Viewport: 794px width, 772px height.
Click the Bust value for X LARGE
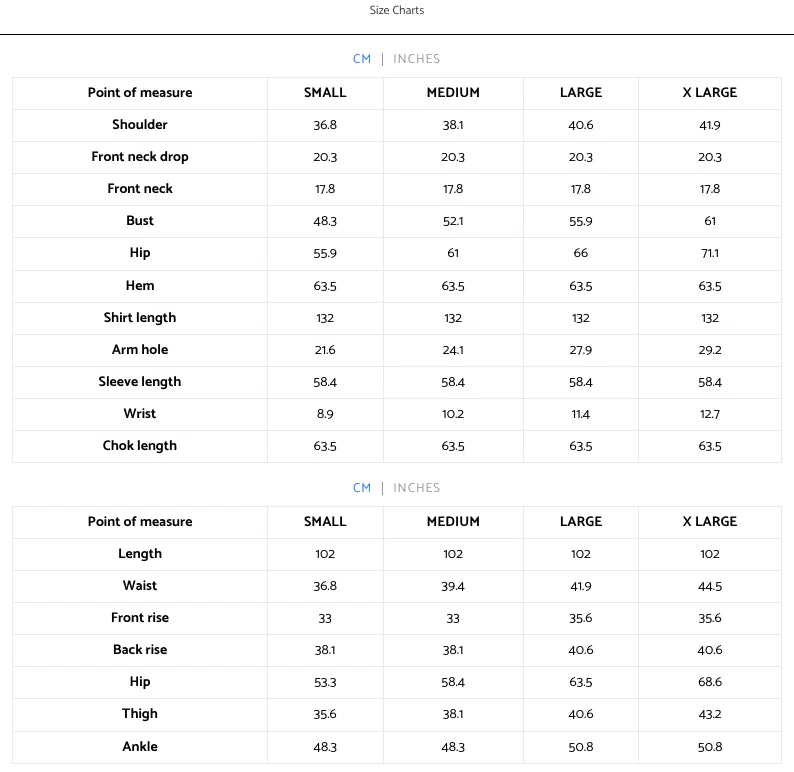709,221
